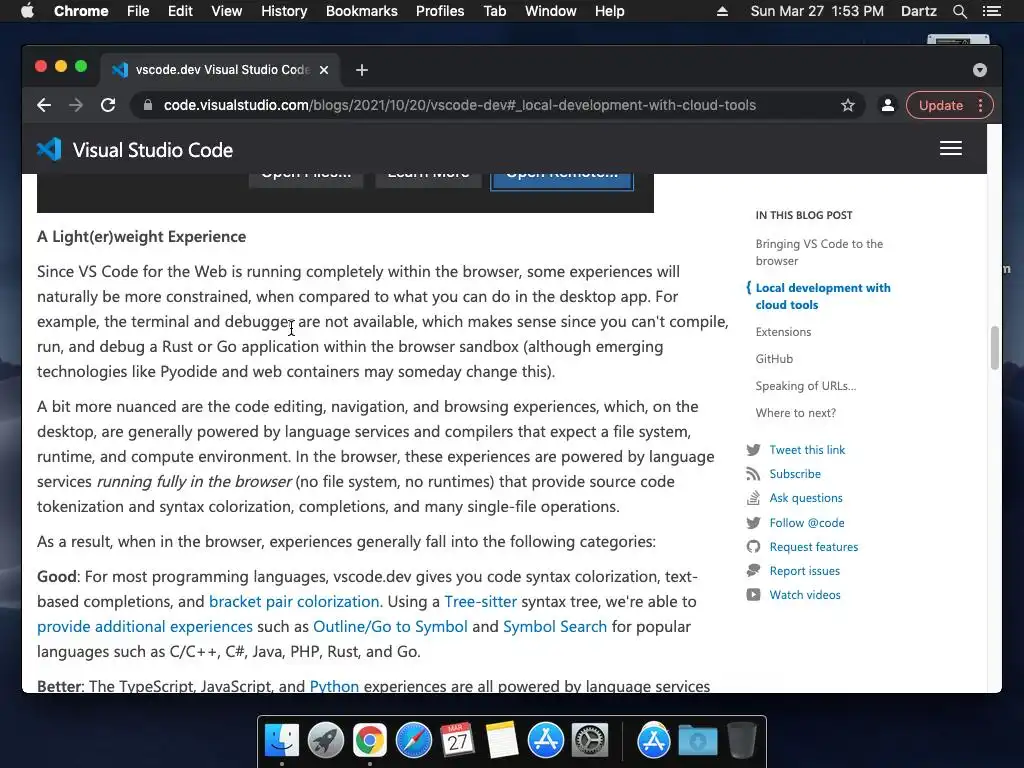Open the Bookmarks menu

[x=362, y=11]
